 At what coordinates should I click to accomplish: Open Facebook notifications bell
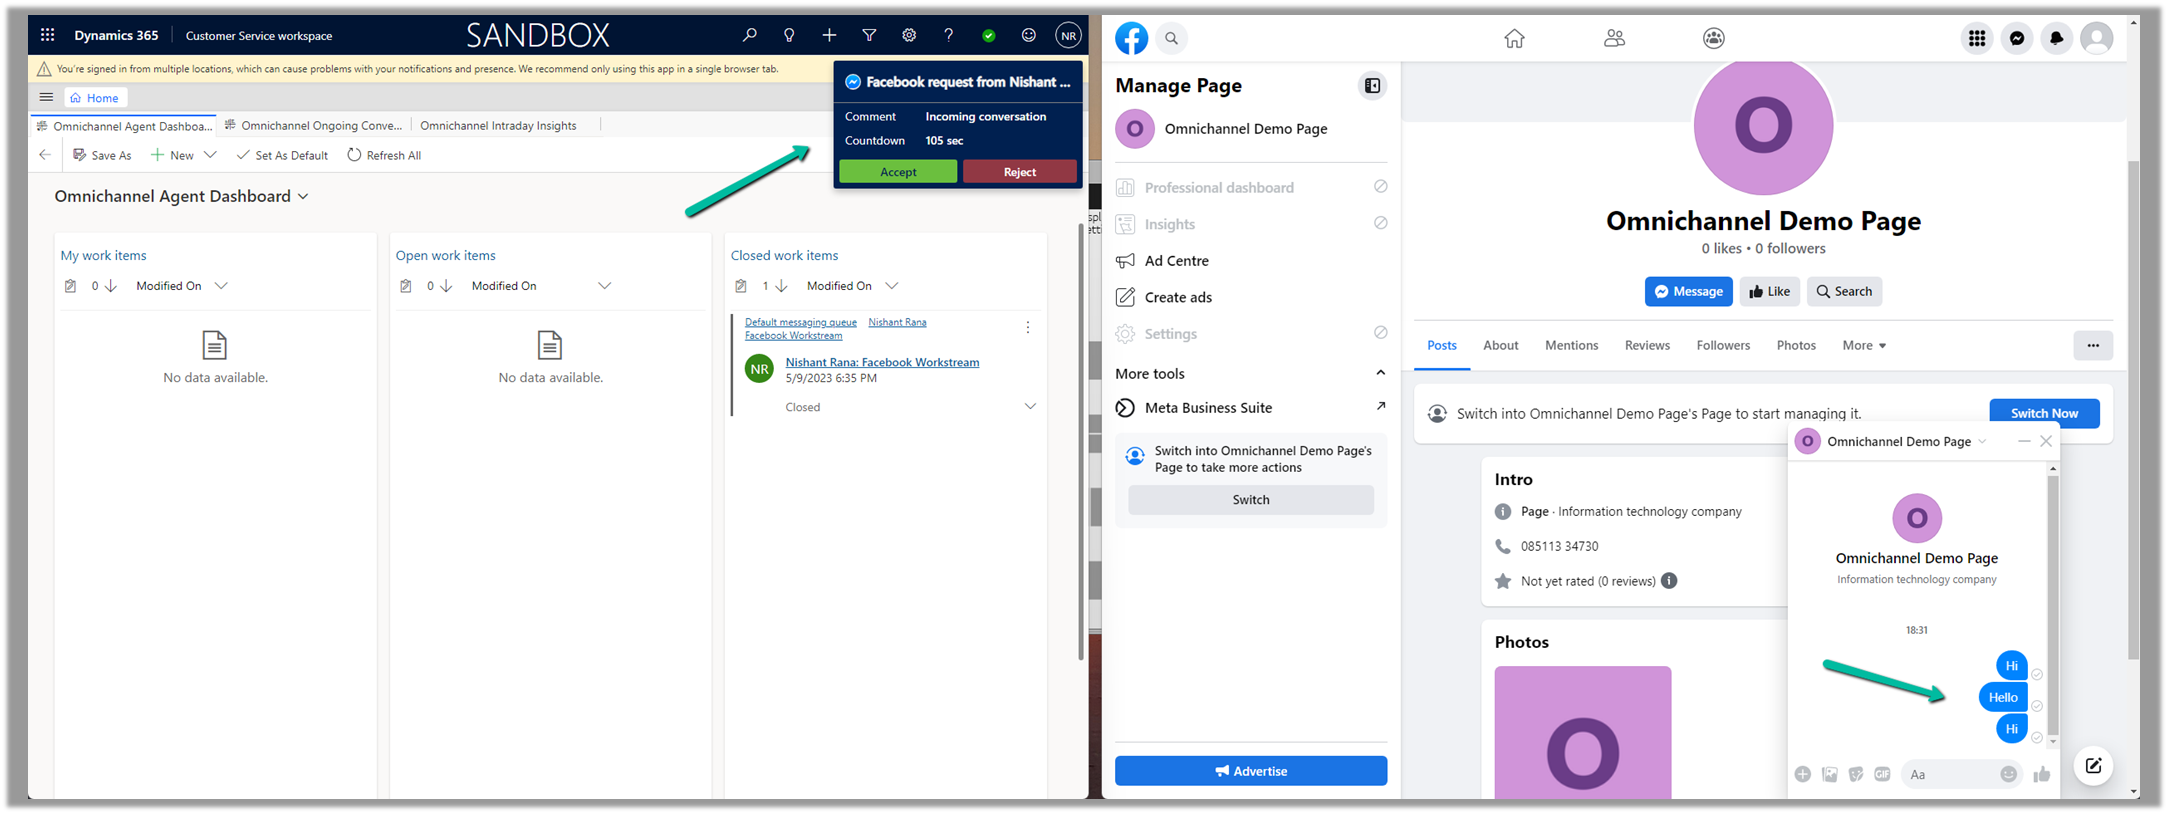point(2056,38)
